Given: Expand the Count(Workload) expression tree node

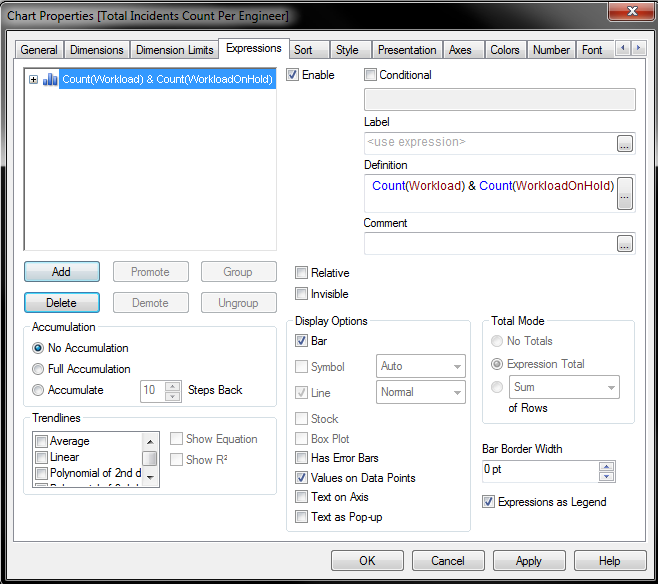Looking at the screenshot, I should coord(34,79).
